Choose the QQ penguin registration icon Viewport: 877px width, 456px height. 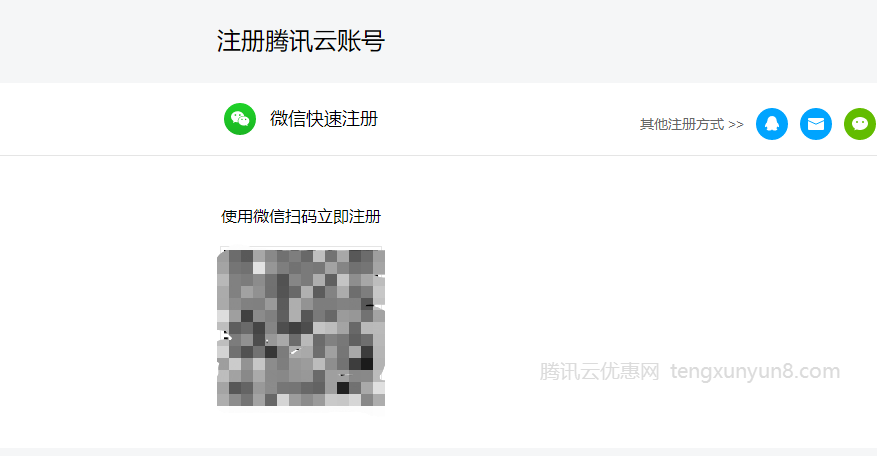click(x=772, y=124)
